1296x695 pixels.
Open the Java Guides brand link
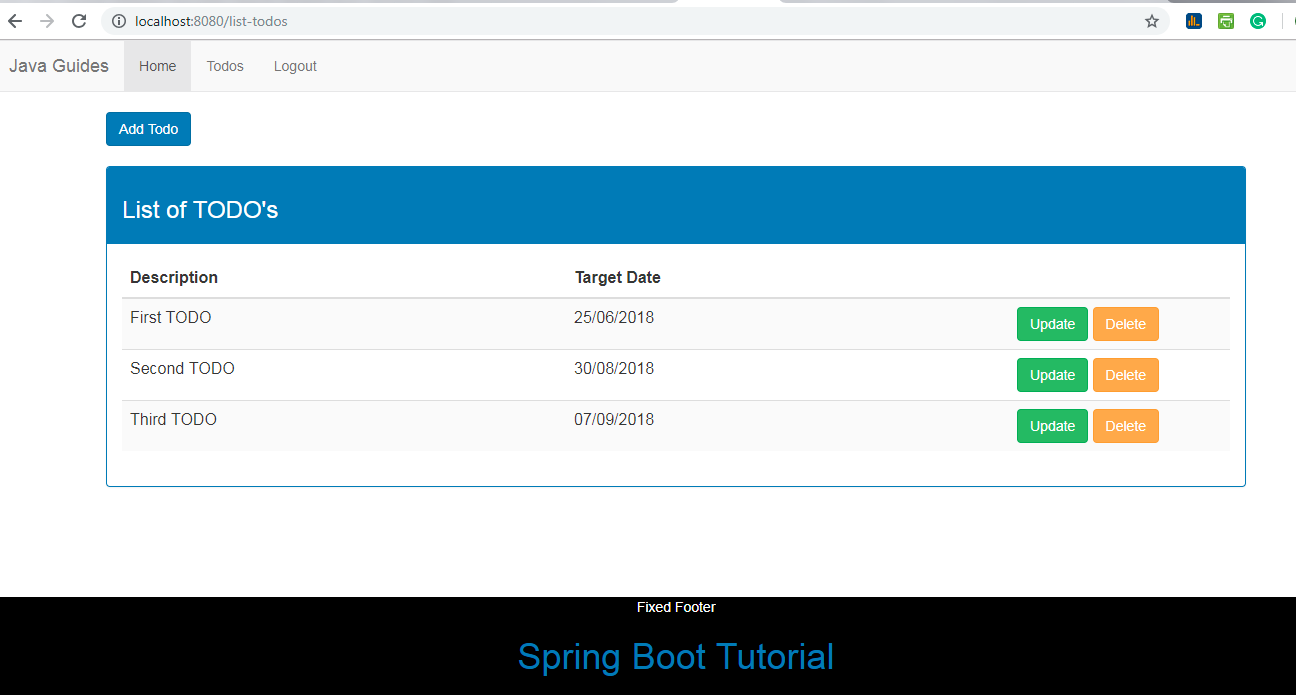click(x=59, y=66)
